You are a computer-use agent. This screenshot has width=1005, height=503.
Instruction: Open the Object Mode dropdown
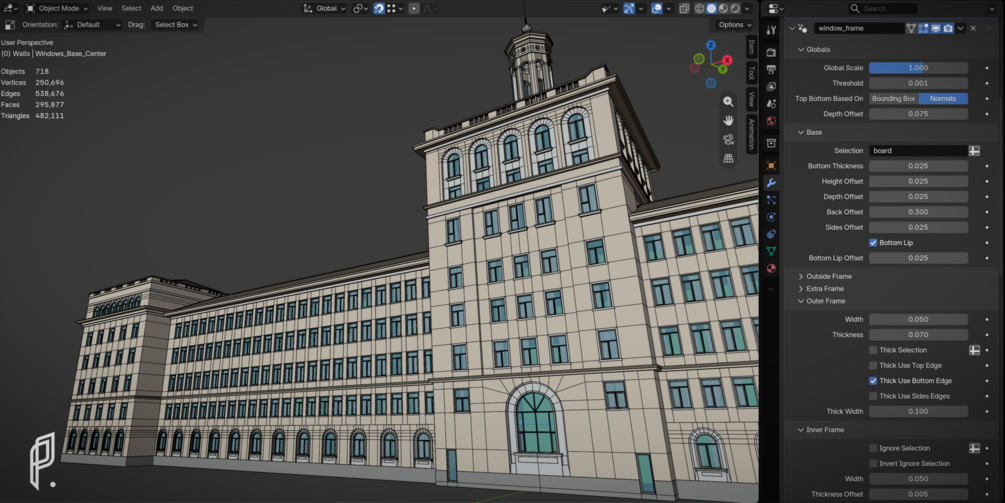point(56,8)
